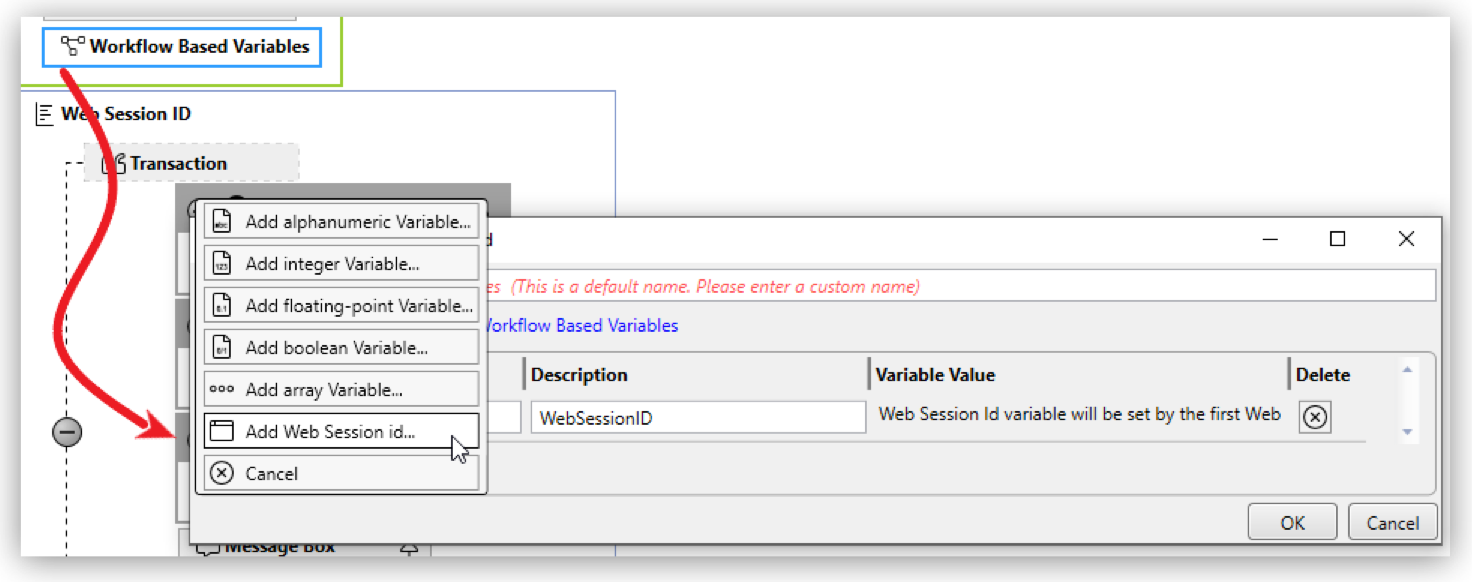Image resolution: width=1472 pixels, height=582 pixels.
Task: Click the integer variable icon
Action: 222,264
